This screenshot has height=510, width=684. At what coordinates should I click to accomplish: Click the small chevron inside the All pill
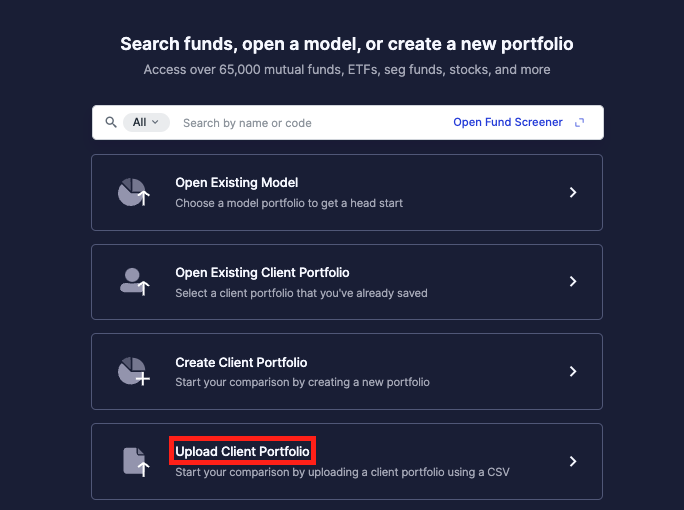coord(155,122)
